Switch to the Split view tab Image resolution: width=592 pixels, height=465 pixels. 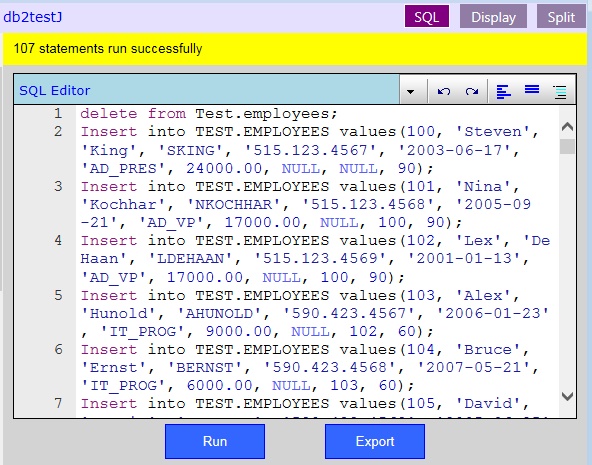(x=561, y=17)
